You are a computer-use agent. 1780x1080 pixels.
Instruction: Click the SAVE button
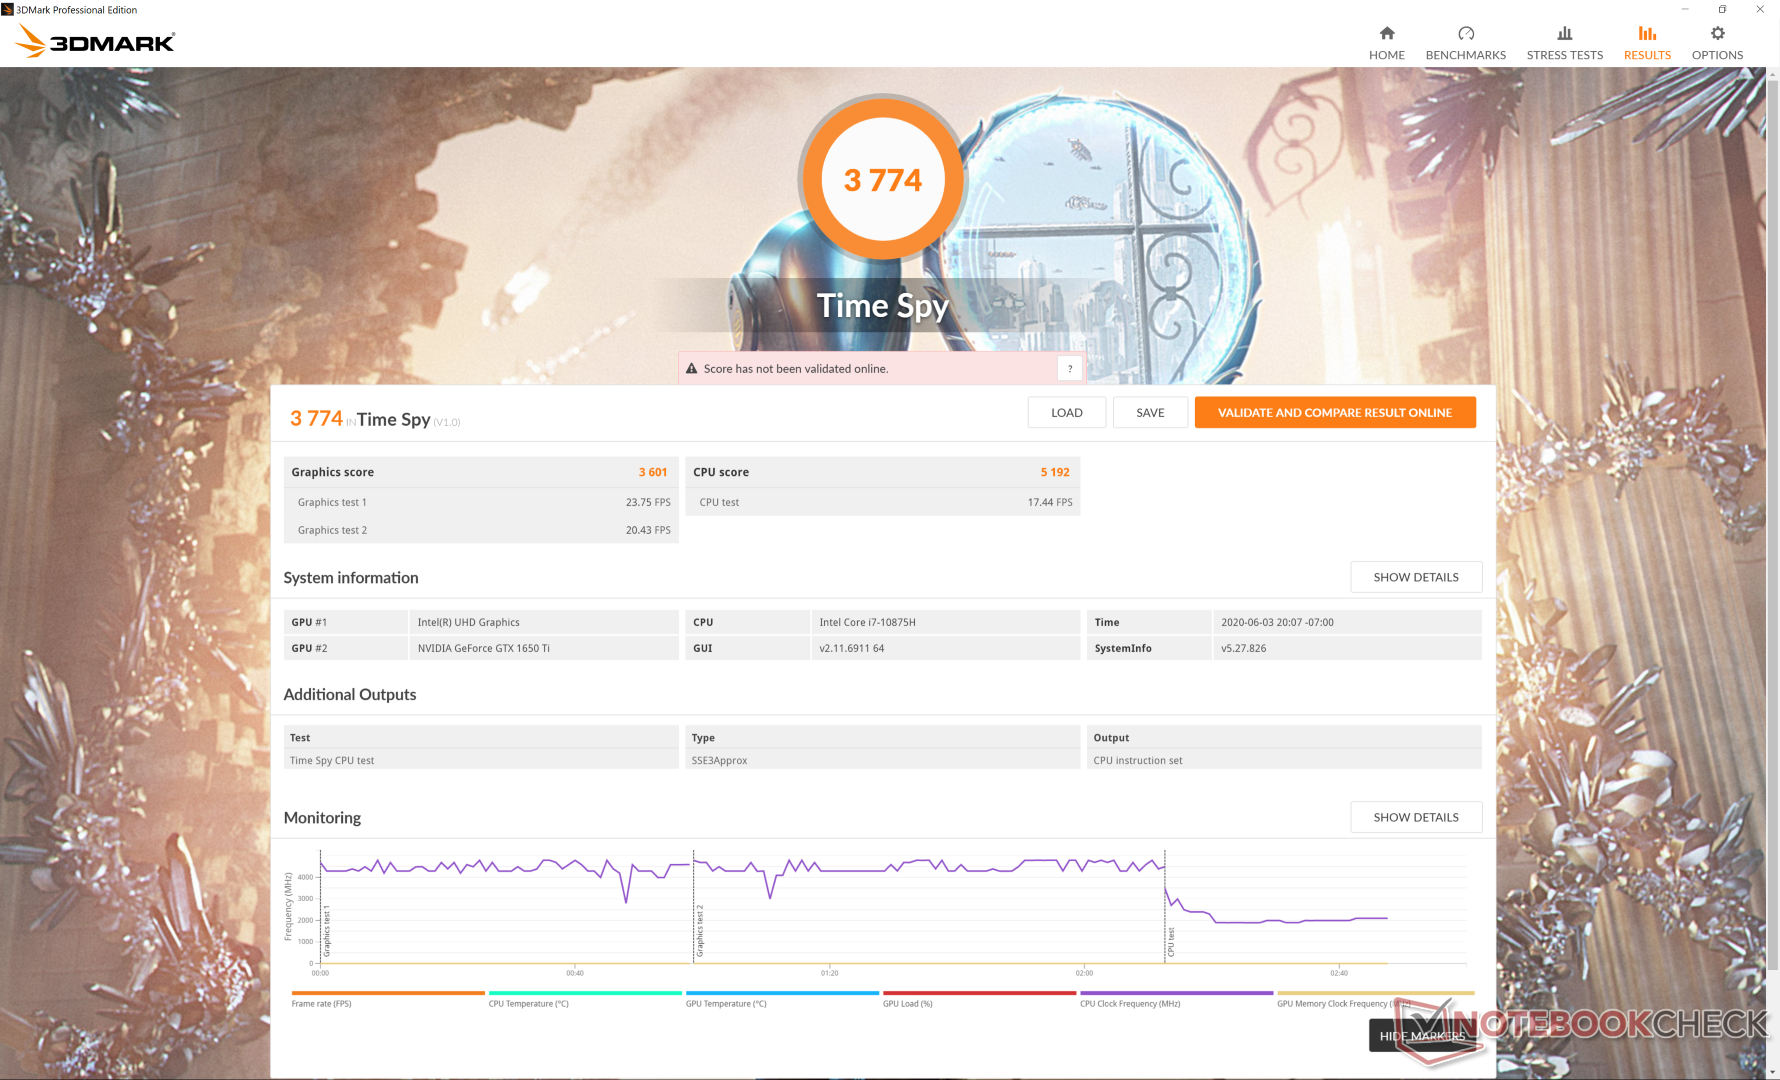click(1150, 412)
